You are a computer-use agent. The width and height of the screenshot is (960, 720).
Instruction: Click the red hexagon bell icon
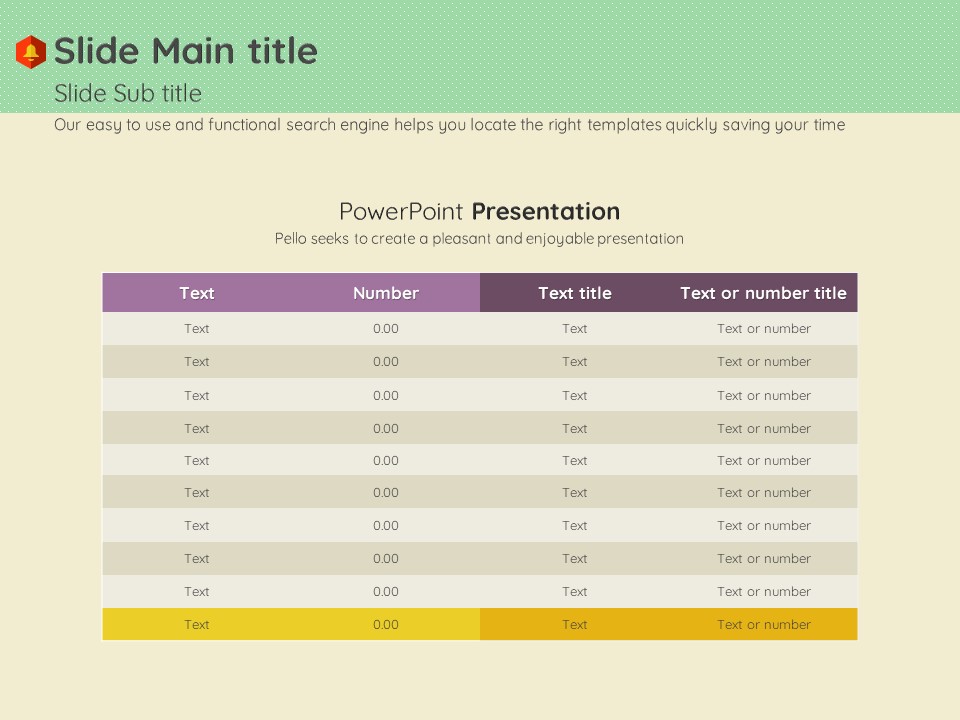tap(31, 52)
